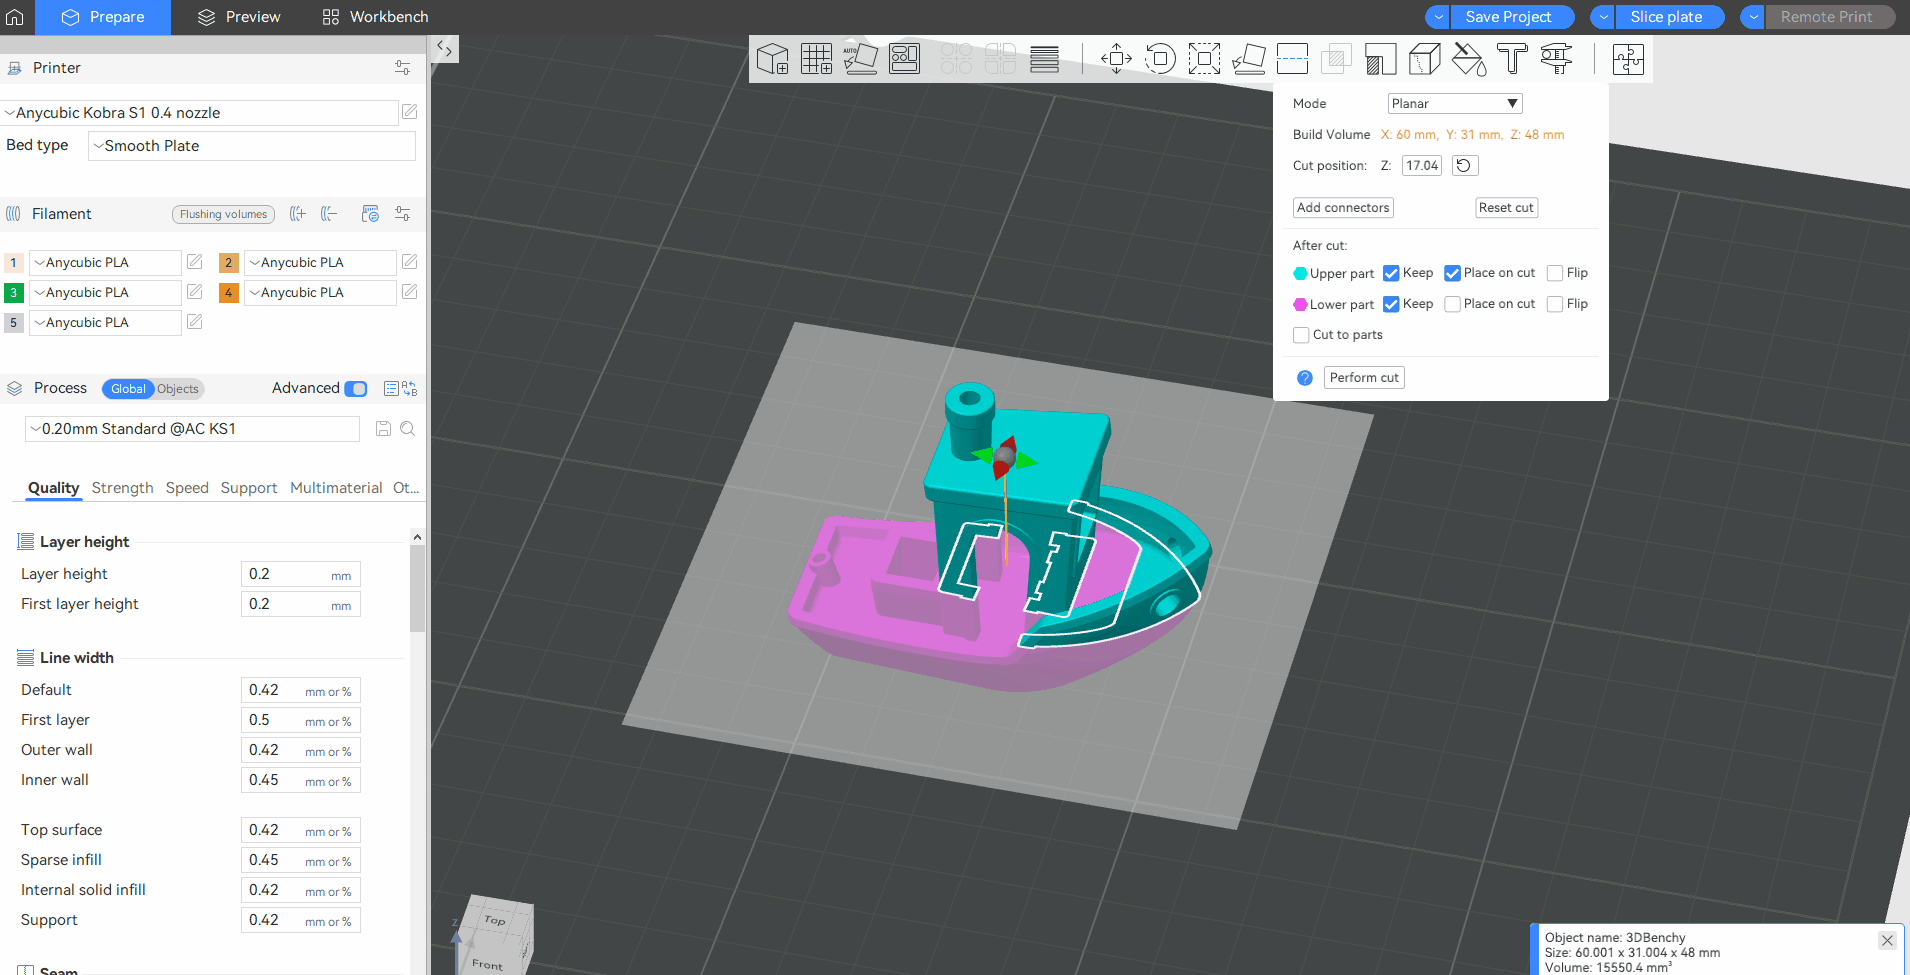Viewport: 1910px width, 975px height.
Task: Open the layer height lines tool
Action: click(1044, 59)
